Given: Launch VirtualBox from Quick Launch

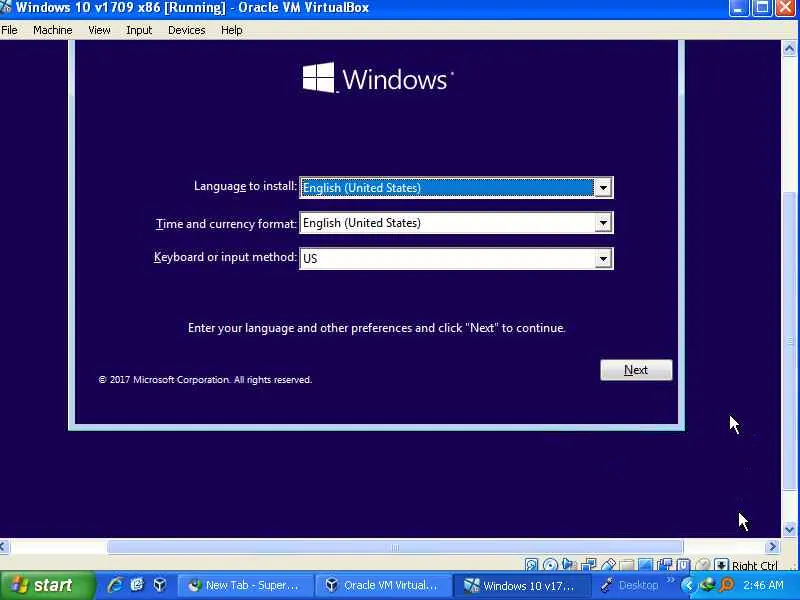Looking at the screenshot, I should (x=160, y=585).
